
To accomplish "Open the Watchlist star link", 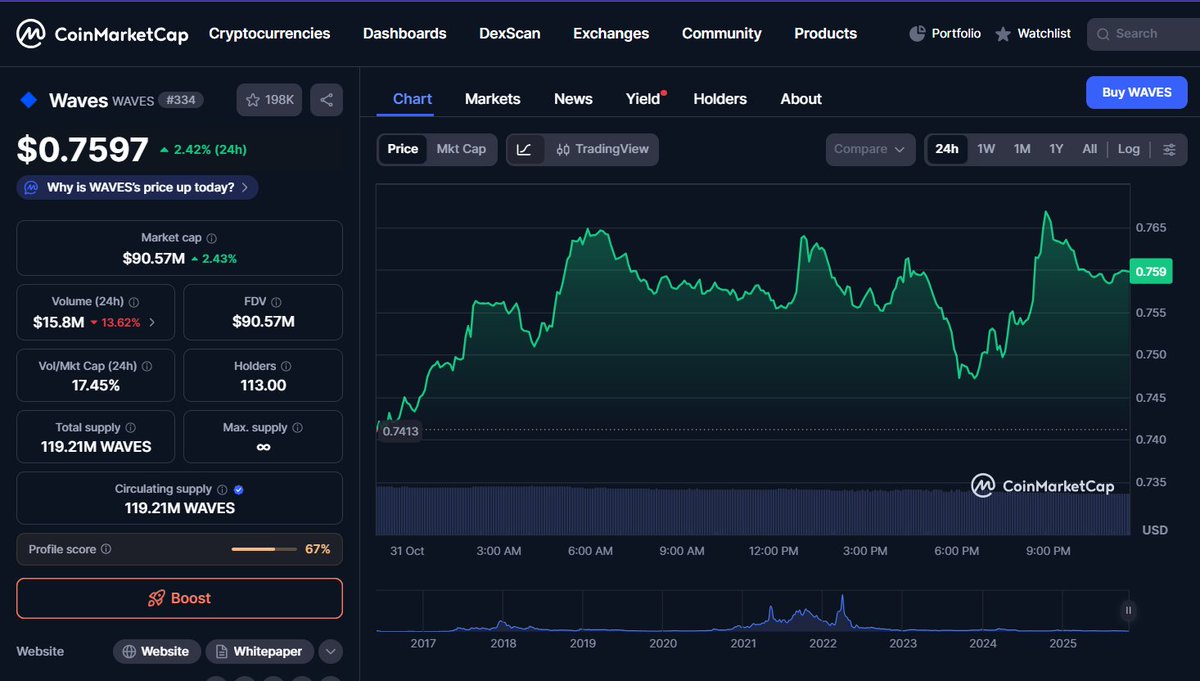I will [1033, 33].
